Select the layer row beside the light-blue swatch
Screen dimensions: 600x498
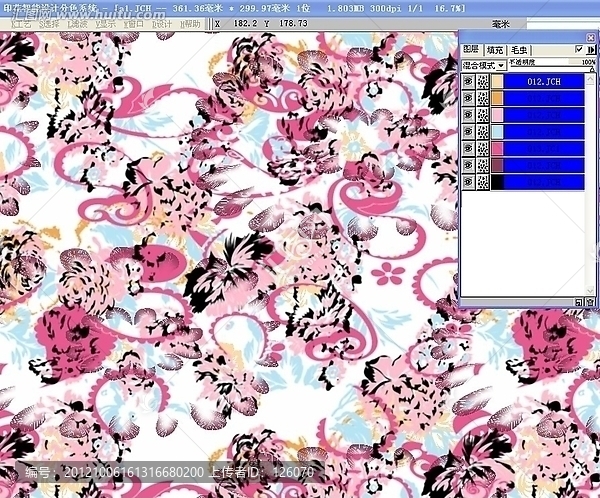tap(544, 132)
